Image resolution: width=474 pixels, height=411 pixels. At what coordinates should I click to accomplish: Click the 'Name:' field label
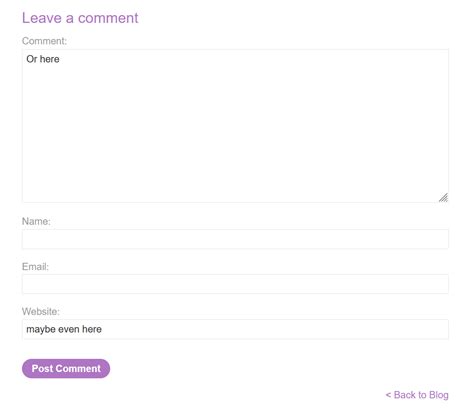(x=36, y=221)
